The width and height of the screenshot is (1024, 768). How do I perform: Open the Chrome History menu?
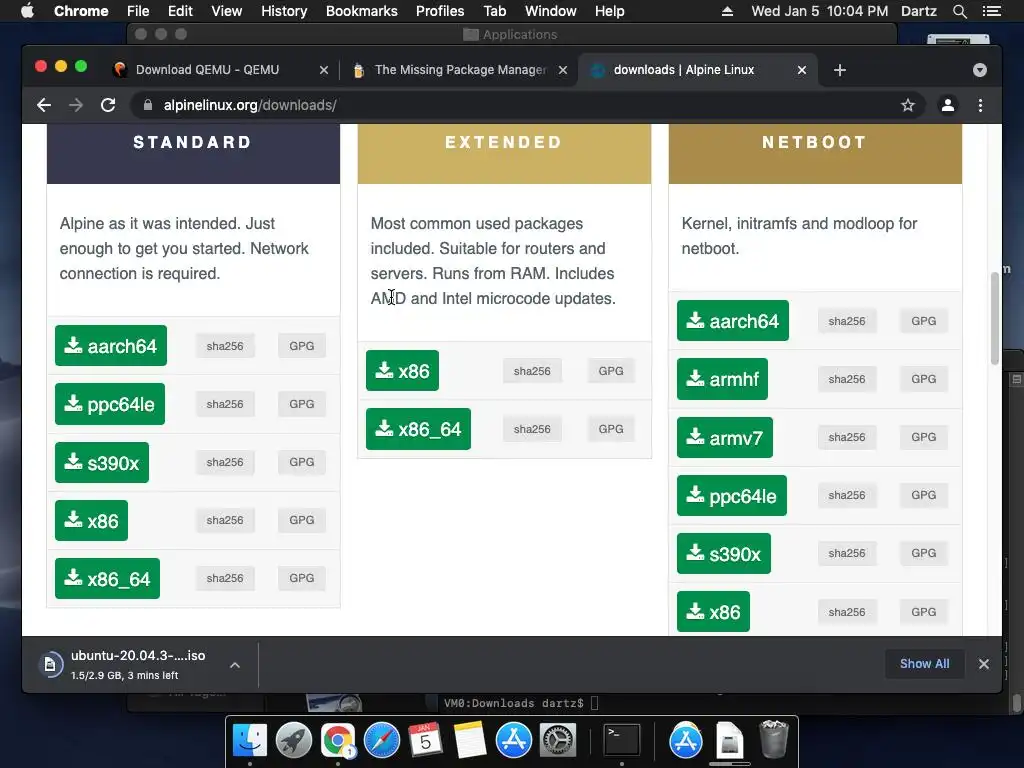[283, 11]
